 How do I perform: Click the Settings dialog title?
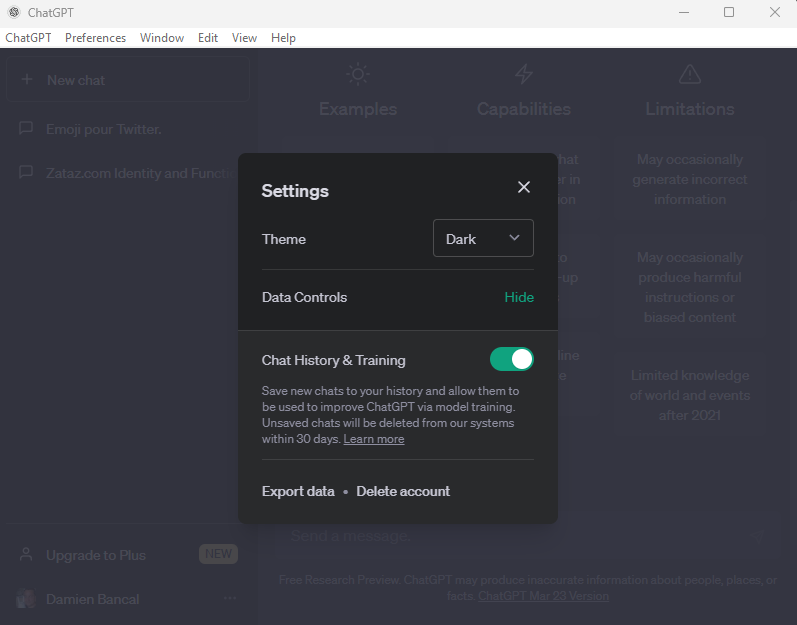click(x=295, y=191)
